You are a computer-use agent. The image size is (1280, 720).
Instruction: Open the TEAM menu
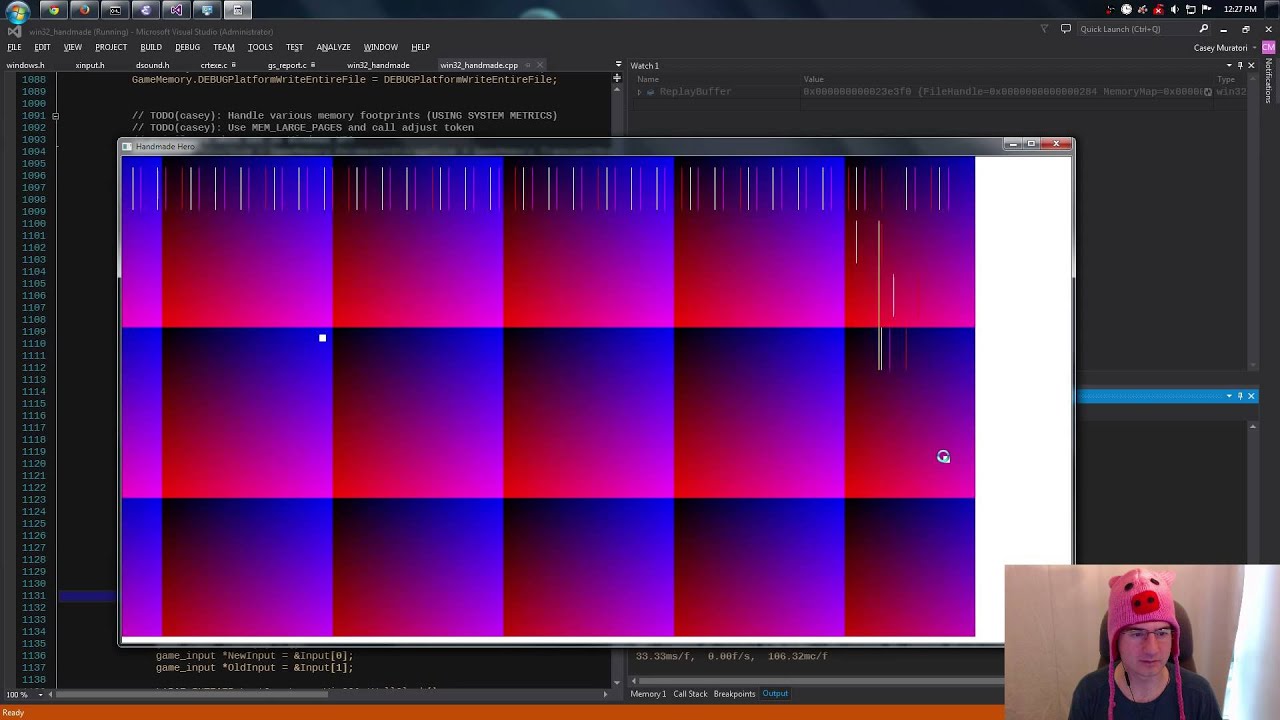[224, 47]
